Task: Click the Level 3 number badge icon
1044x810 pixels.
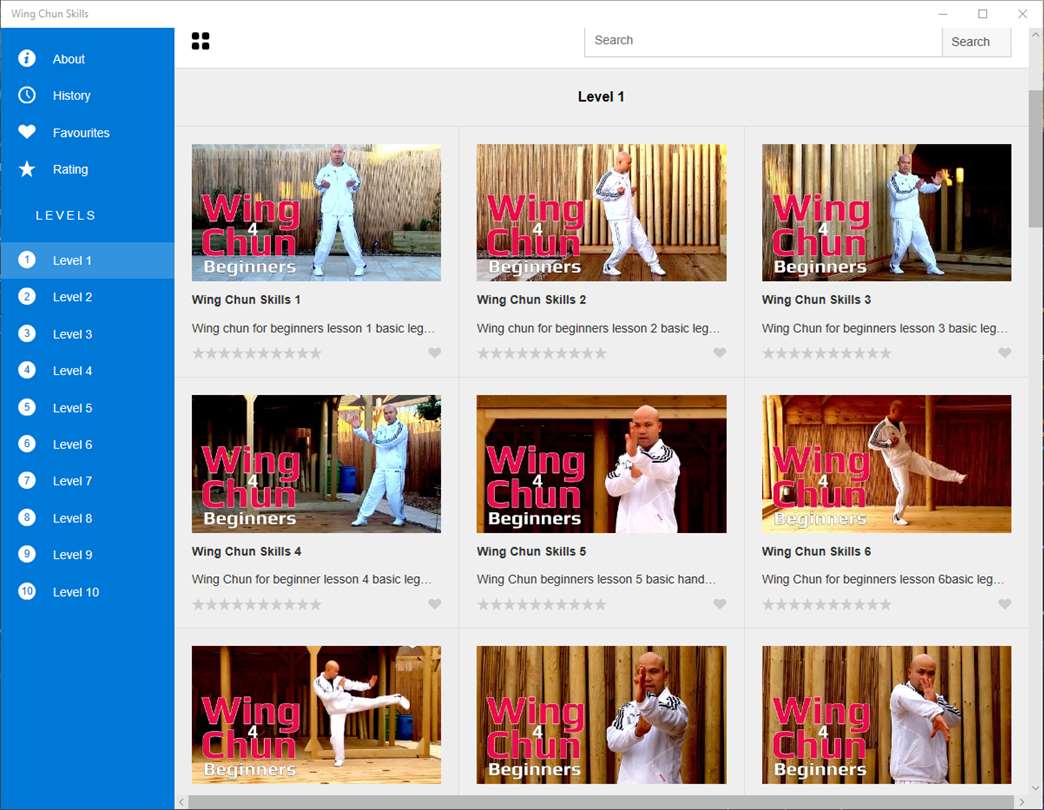Action: (27, 333)
